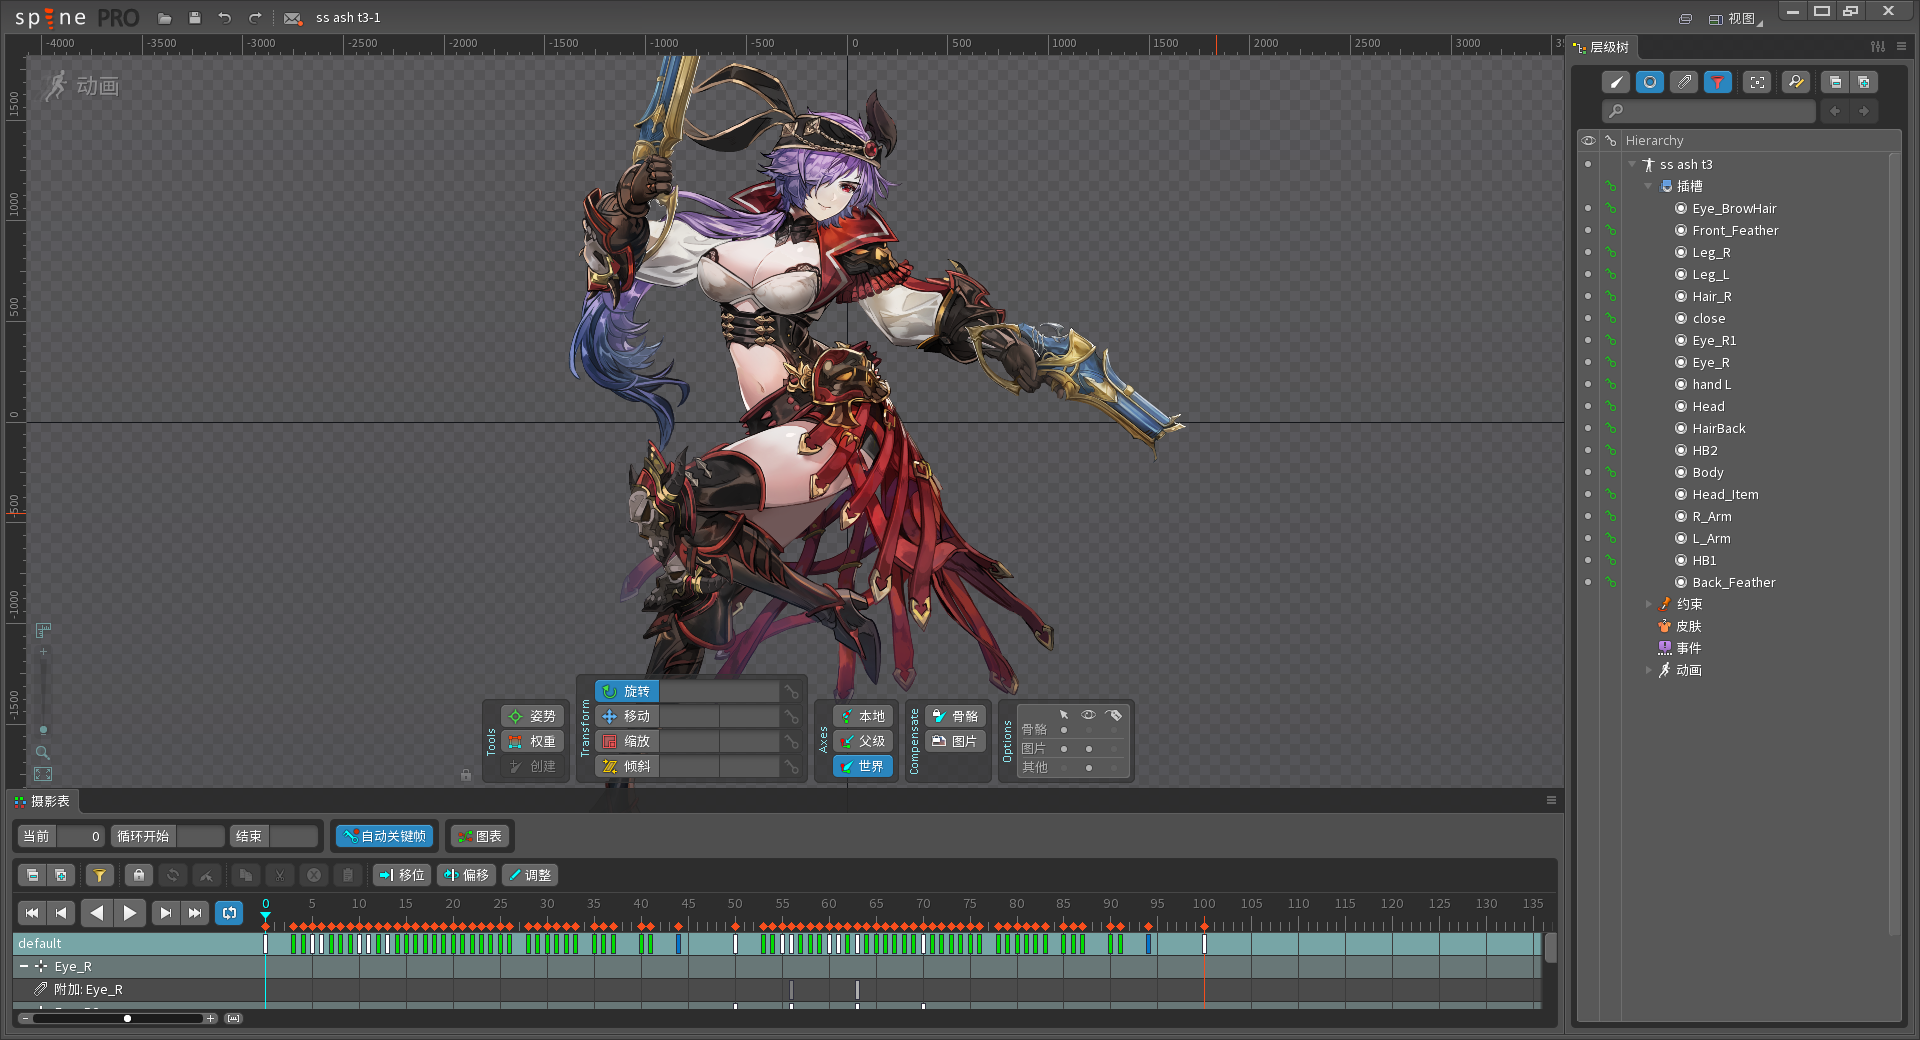Collapse all tree nodes with minus icon
This screenshot has height=1040, width=1920.
pyautogui.click(x=1835, y=82)
